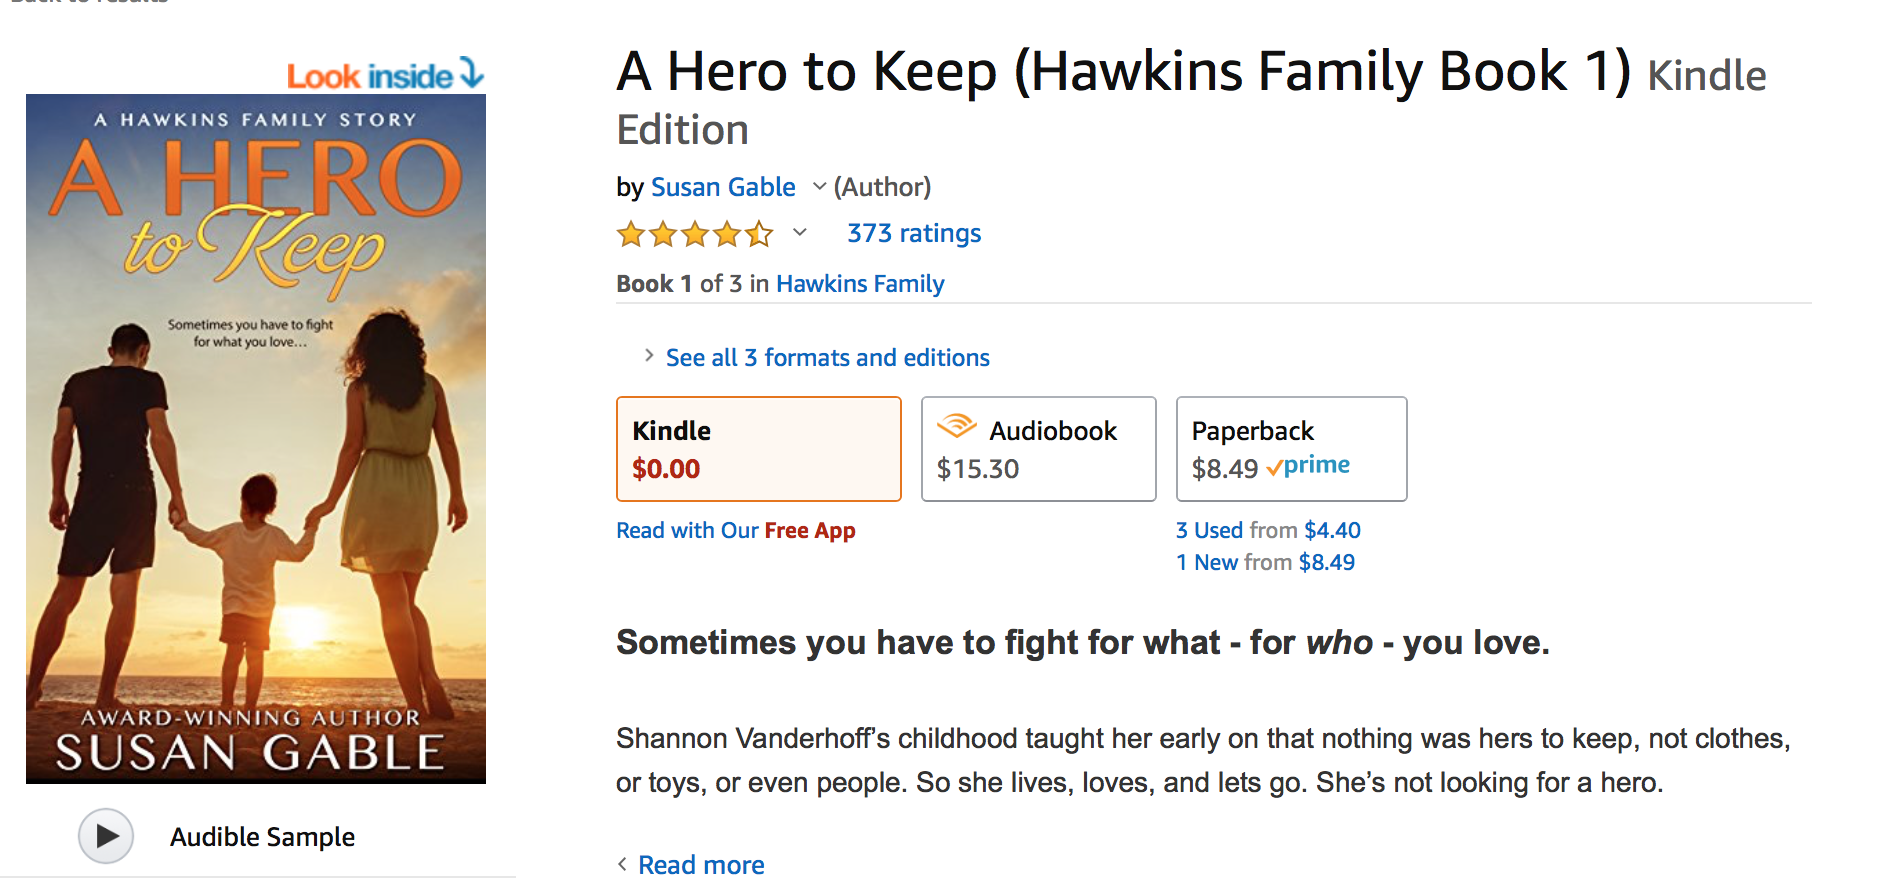View the 373 ratings

(914, 233)
